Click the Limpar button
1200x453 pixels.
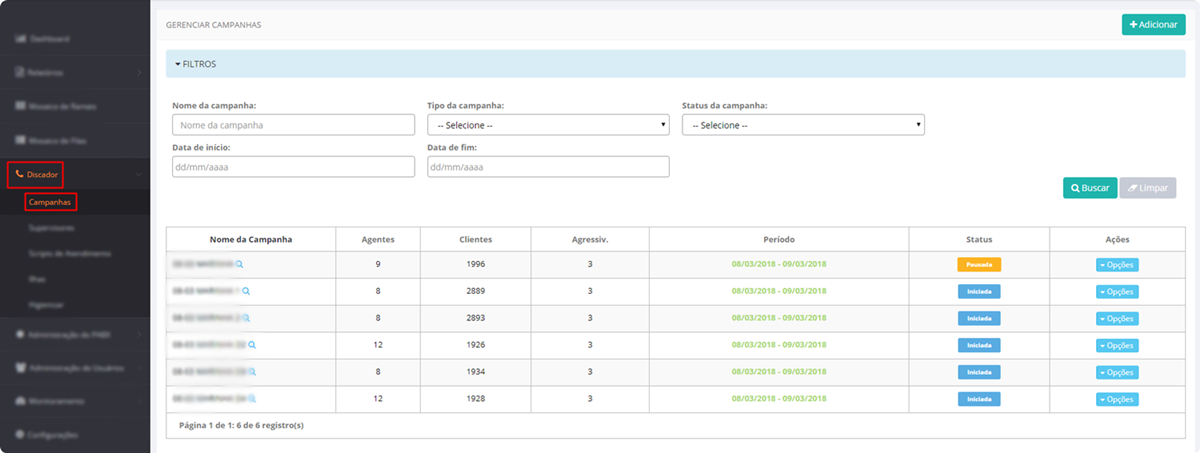[1148, 188]
